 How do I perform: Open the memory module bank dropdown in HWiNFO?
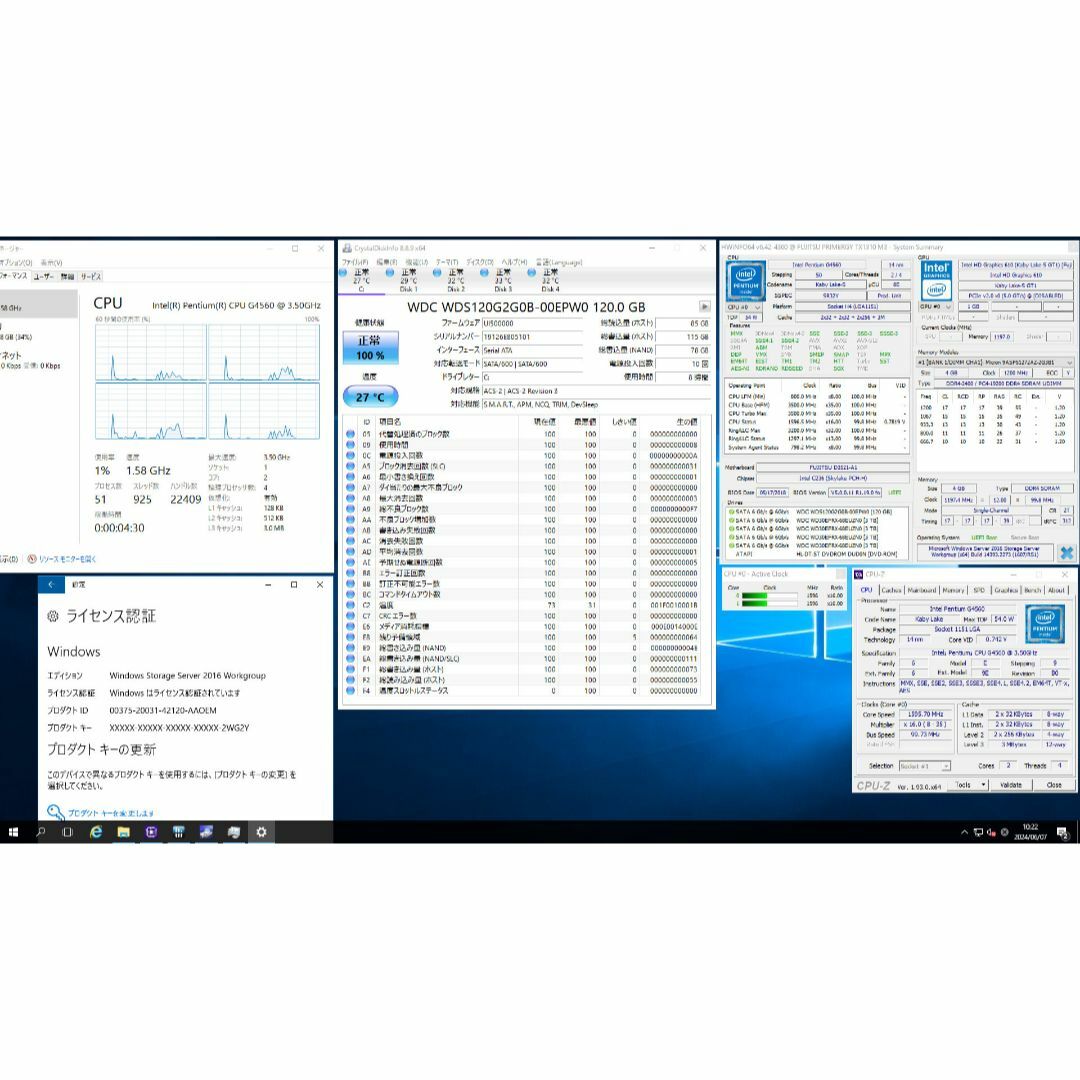[x=995, y=362]
